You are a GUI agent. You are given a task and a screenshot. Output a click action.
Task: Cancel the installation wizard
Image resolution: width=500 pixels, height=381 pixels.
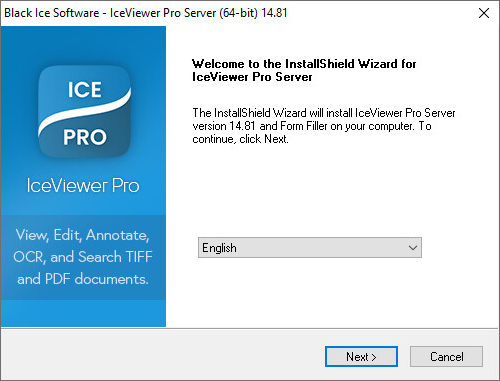coord(446,357)
